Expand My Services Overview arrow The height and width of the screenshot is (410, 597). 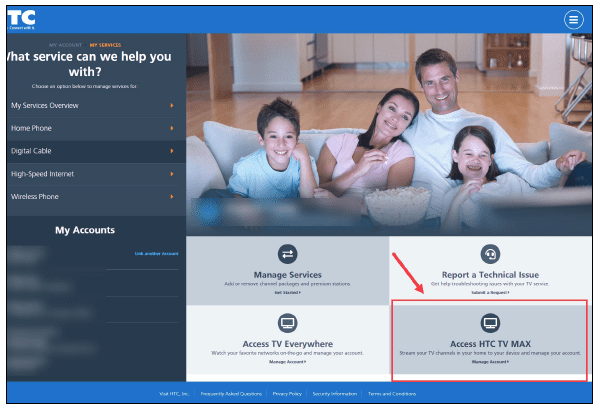click(172, 105)
